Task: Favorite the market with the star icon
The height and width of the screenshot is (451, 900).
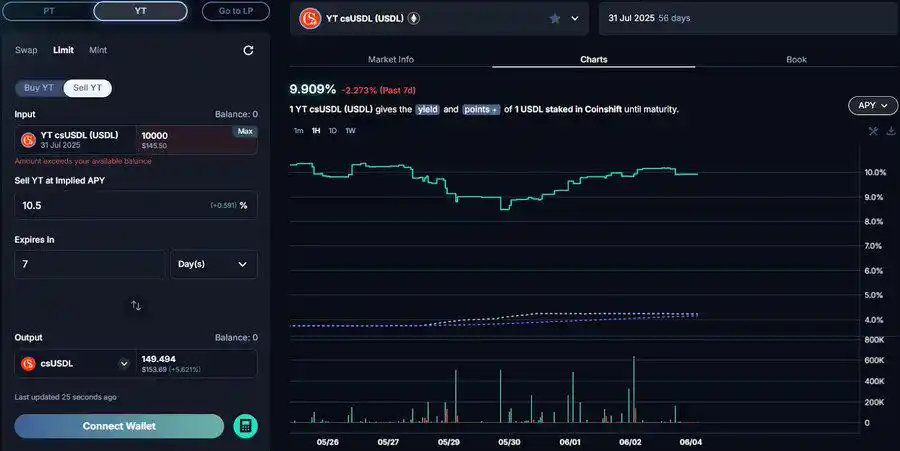Action: (554, 18)
